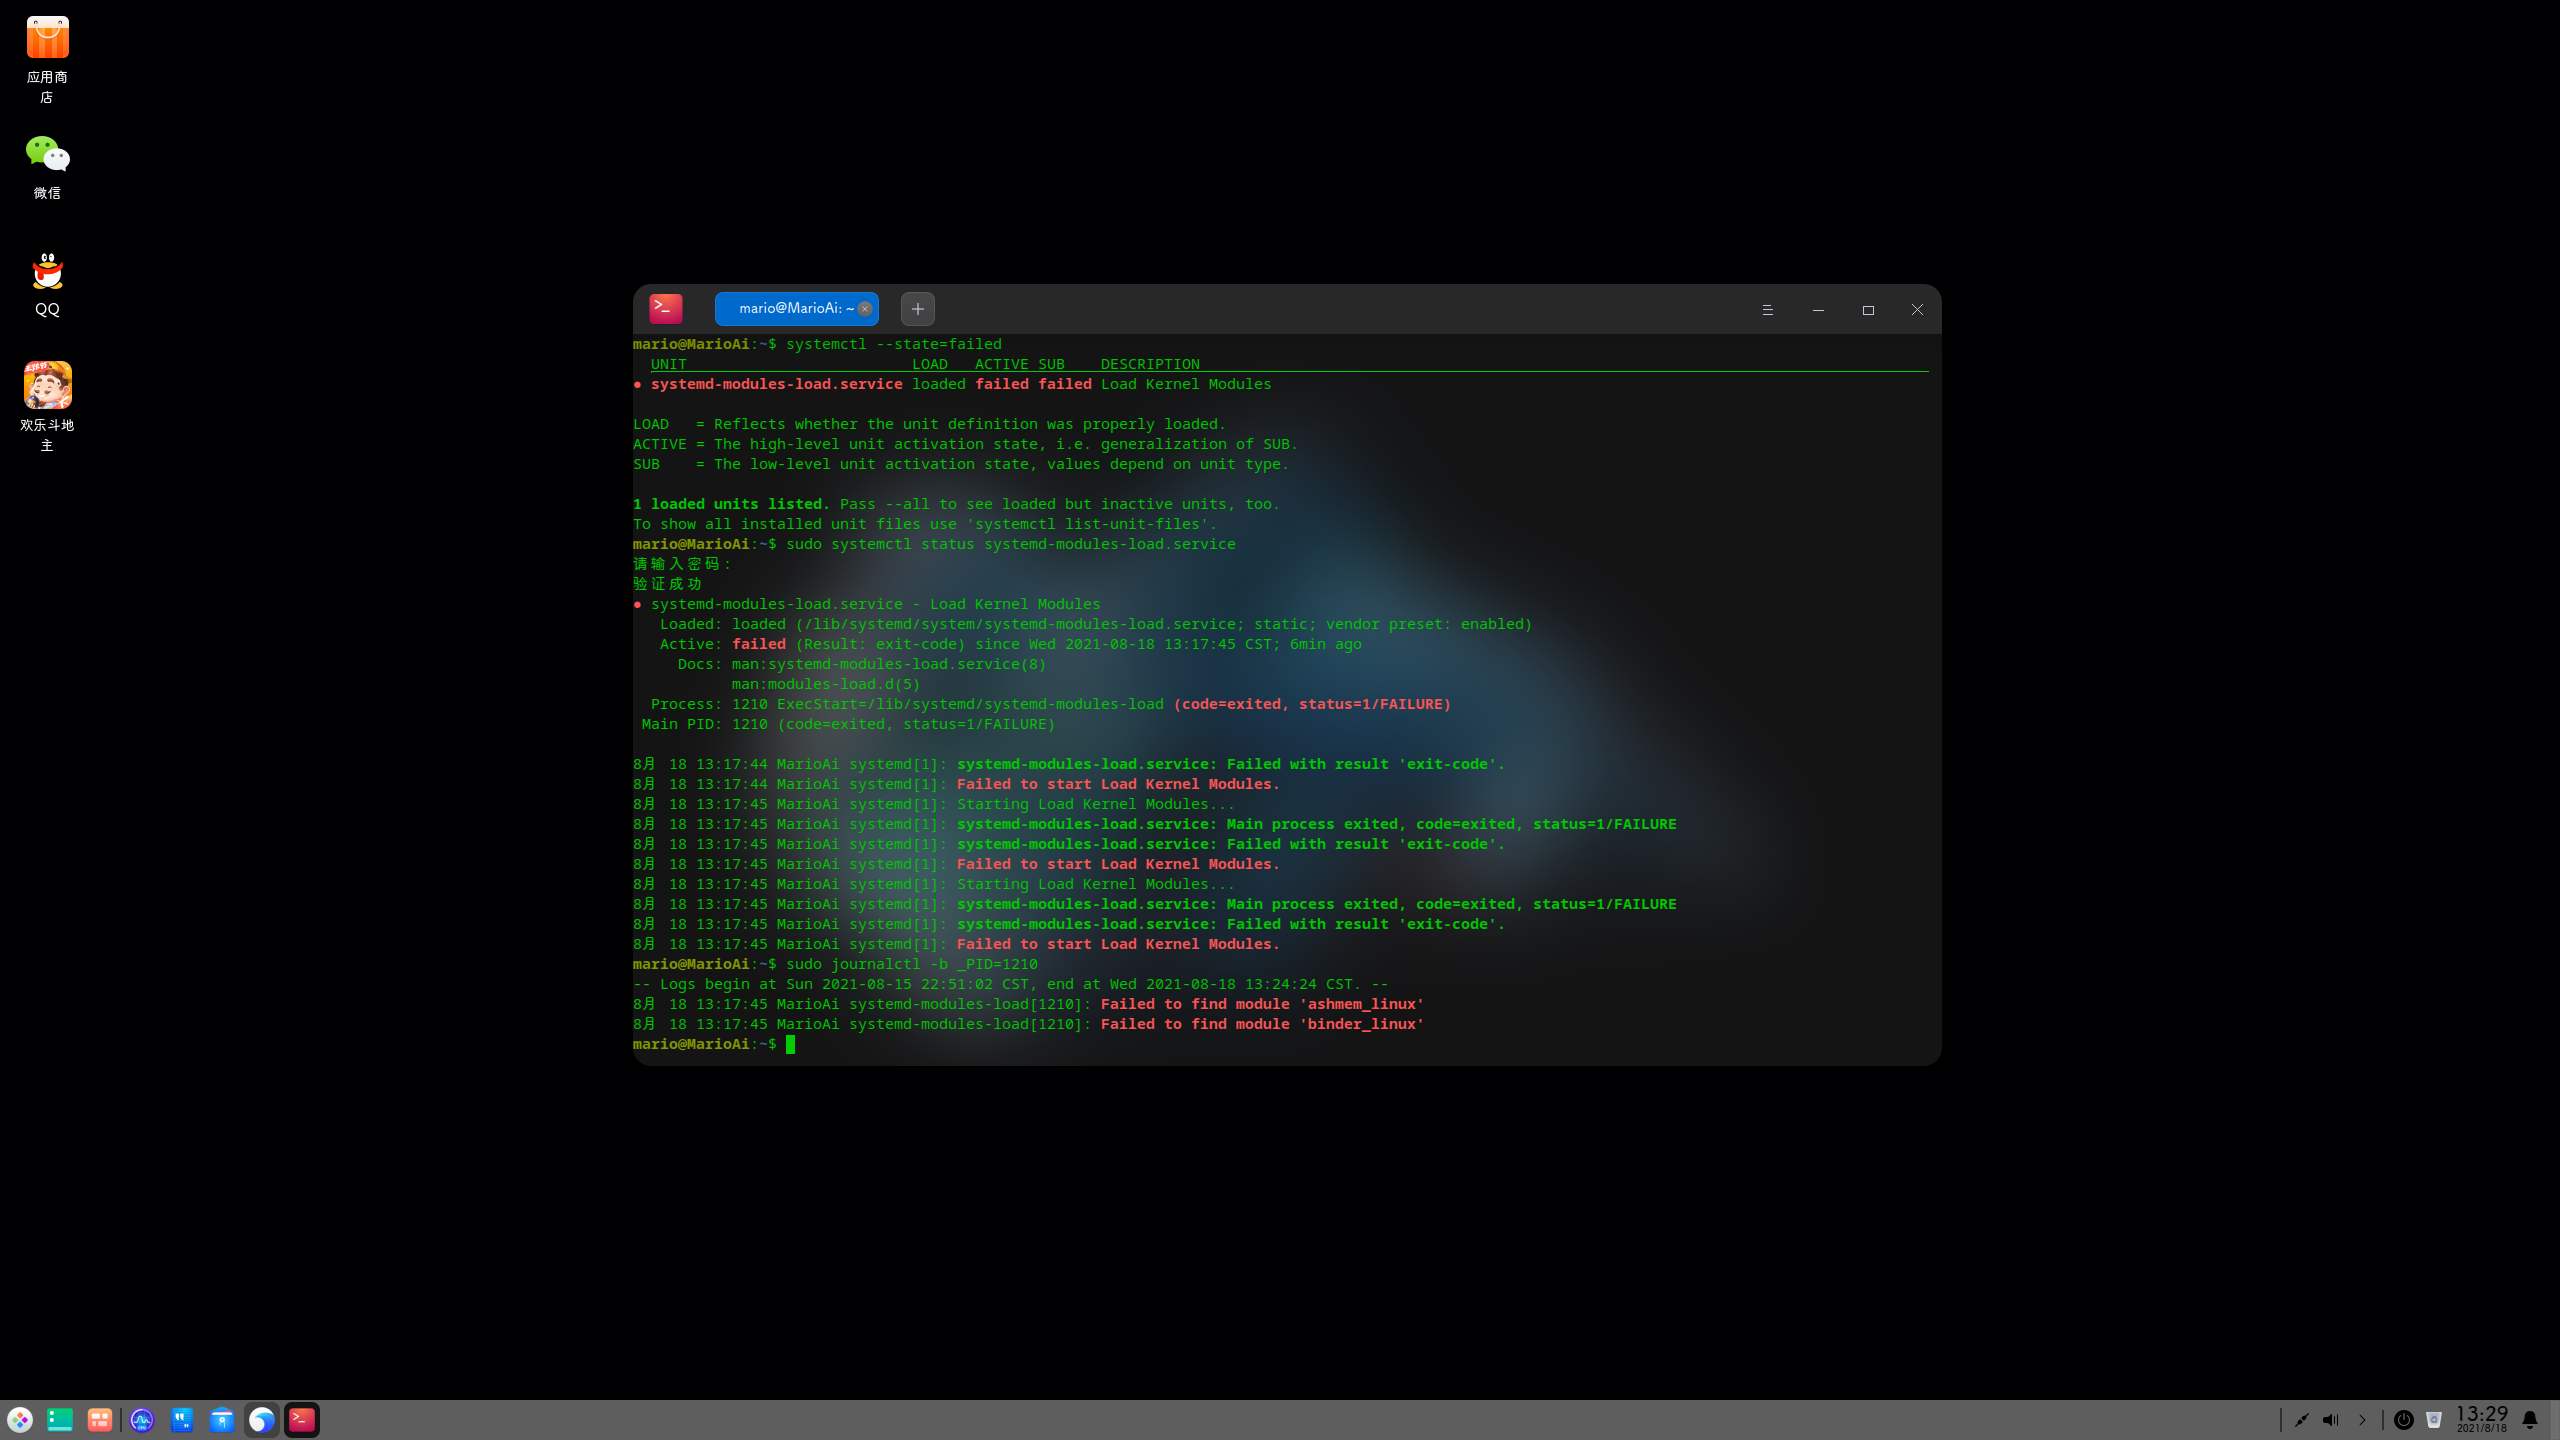The height and width of the screenshot is (1440, 2560).
Task: Open the CPU system monitor dock icon
Action: (142, 1420)
